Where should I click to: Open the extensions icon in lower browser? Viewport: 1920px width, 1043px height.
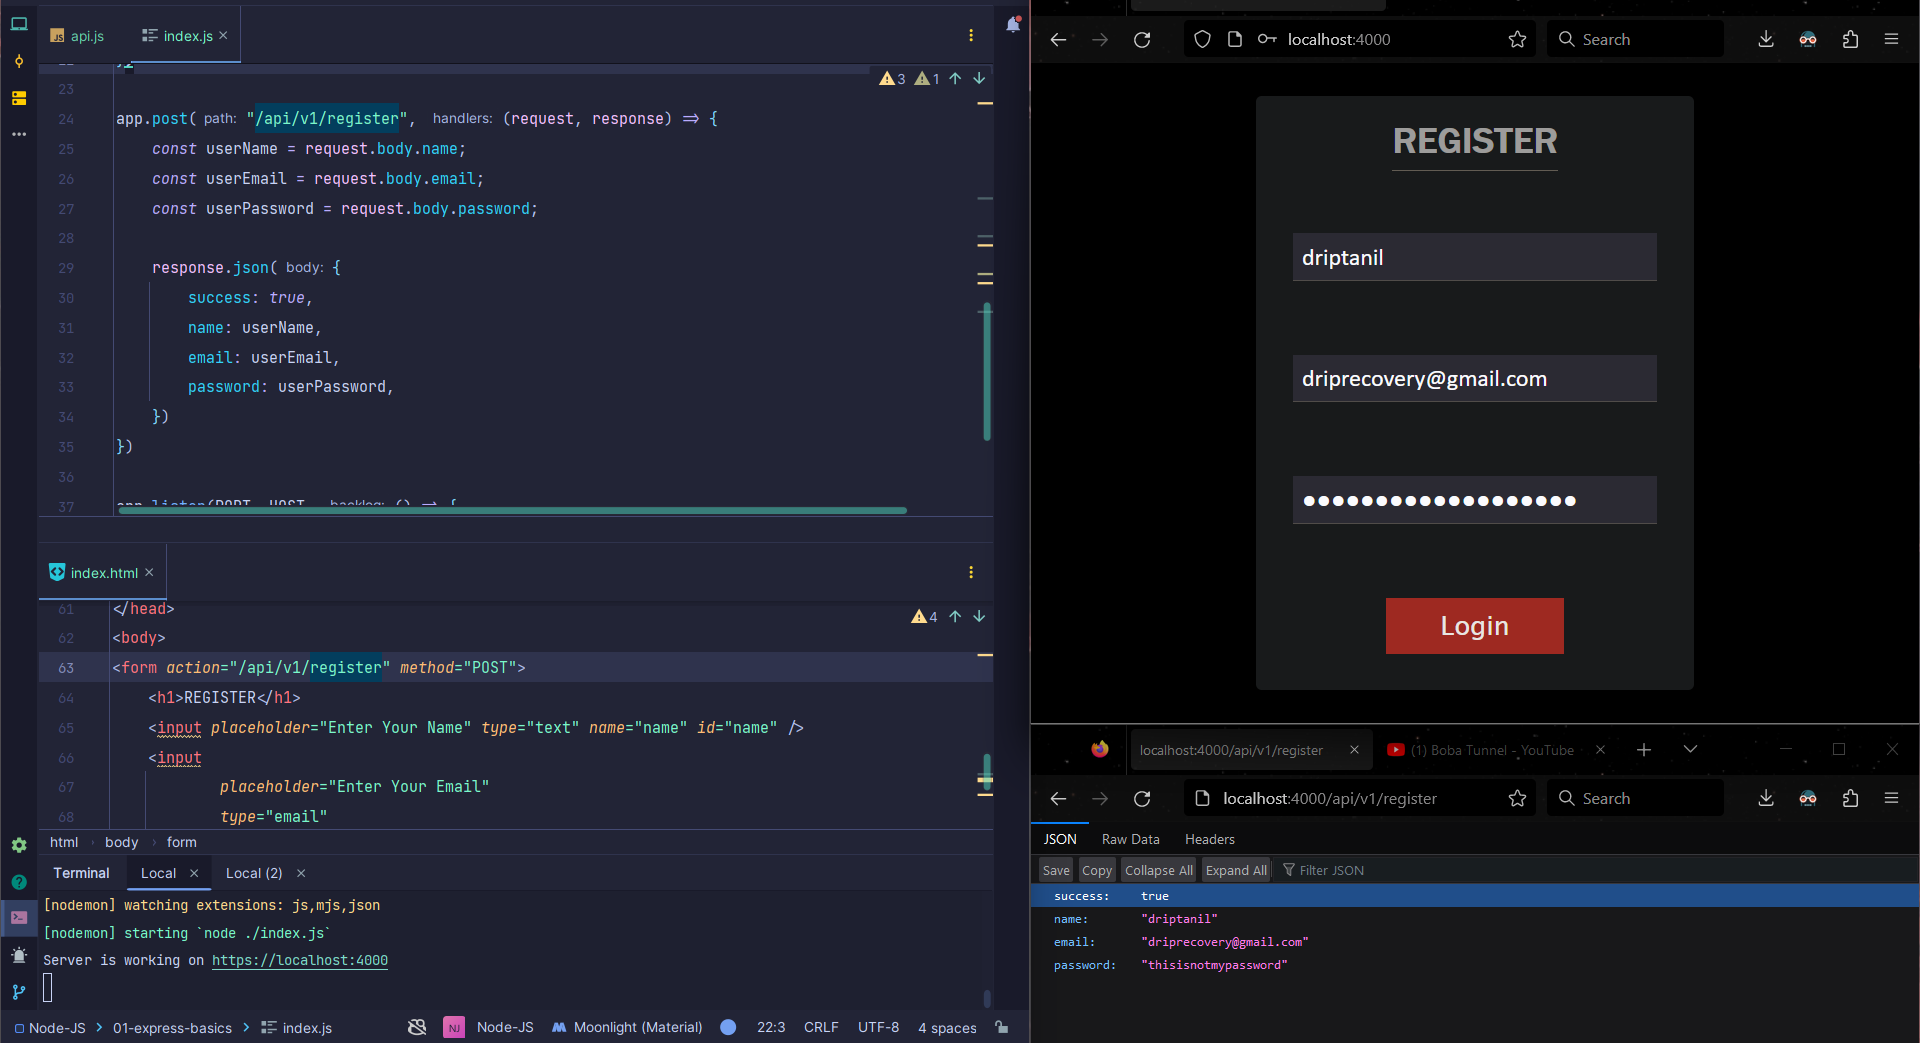(1850, 799)
